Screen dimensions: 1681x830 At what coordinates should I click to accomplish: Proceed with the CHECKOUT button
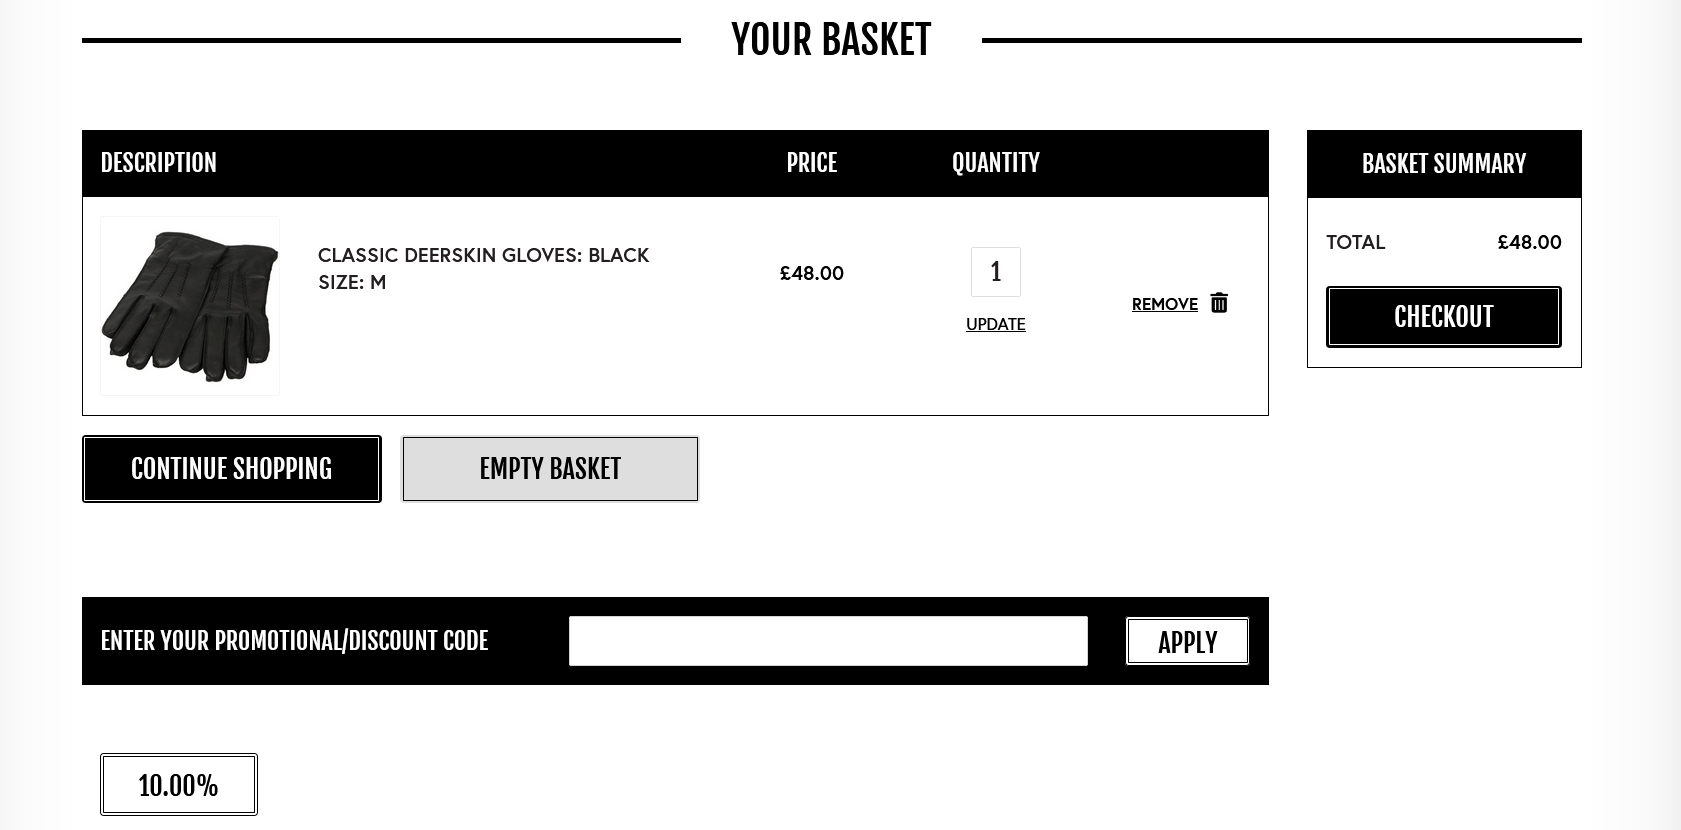[1443, 317]
